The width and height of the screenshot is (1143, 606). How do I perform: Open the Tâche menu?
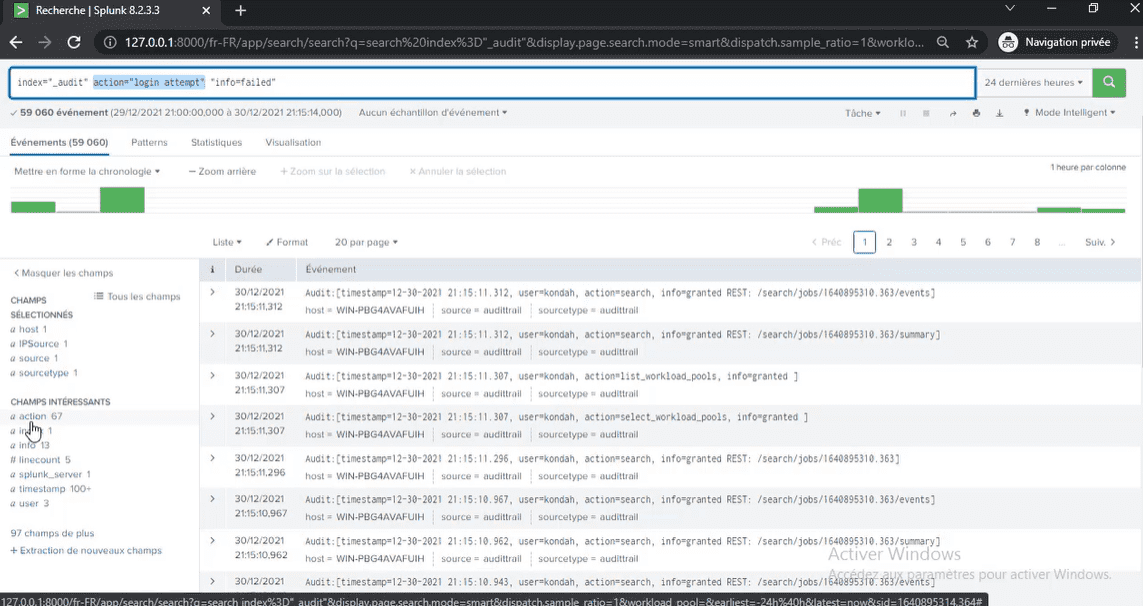pyautogui.click(x=863, y=113)
